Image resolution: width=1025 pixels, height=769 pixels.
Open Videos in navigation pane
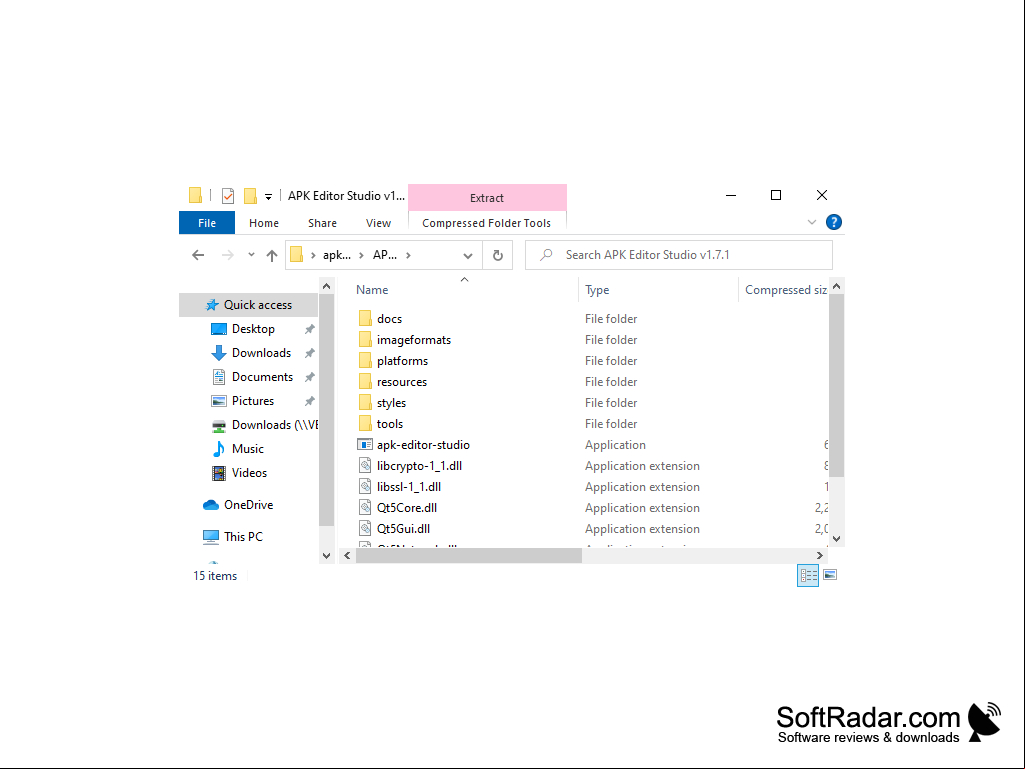point(249,473)
